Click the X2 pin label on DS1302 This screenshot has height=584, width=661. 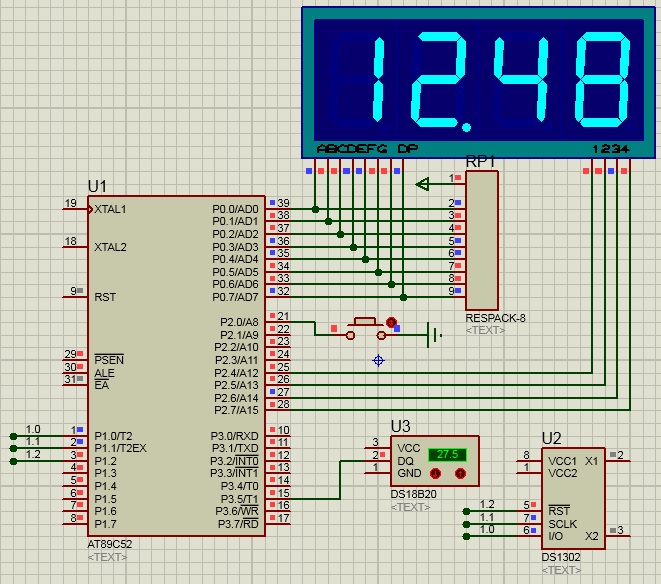pos(591,536)
